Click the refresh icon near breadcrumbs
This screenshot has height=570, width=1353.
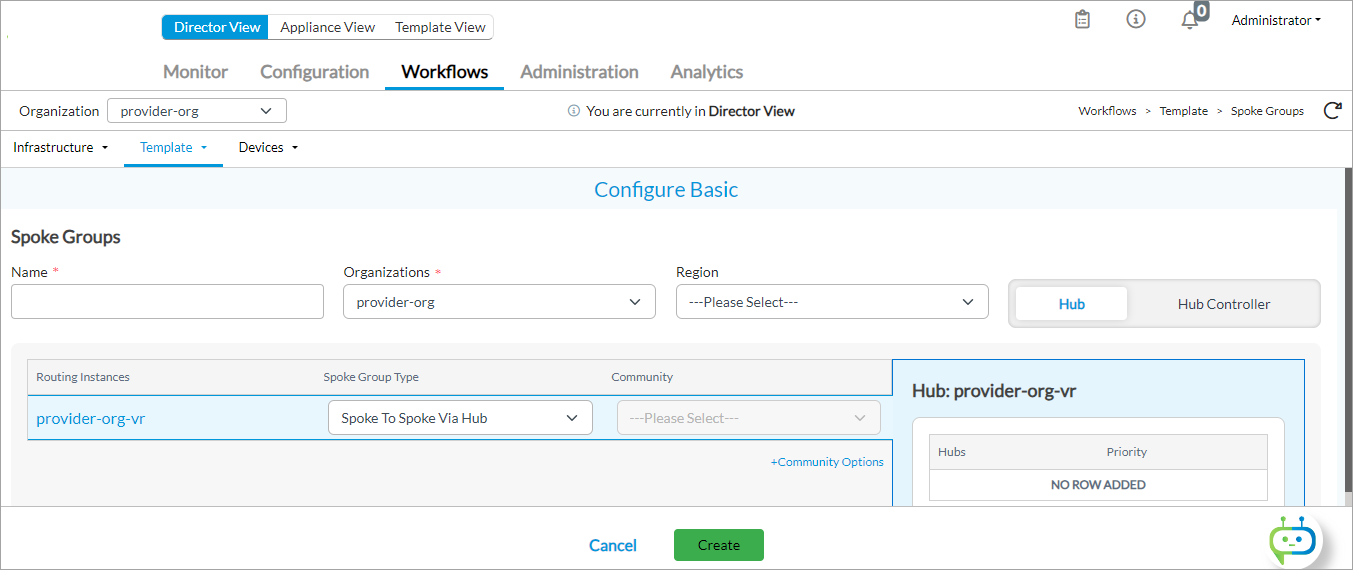click(x=1332, y=111)
